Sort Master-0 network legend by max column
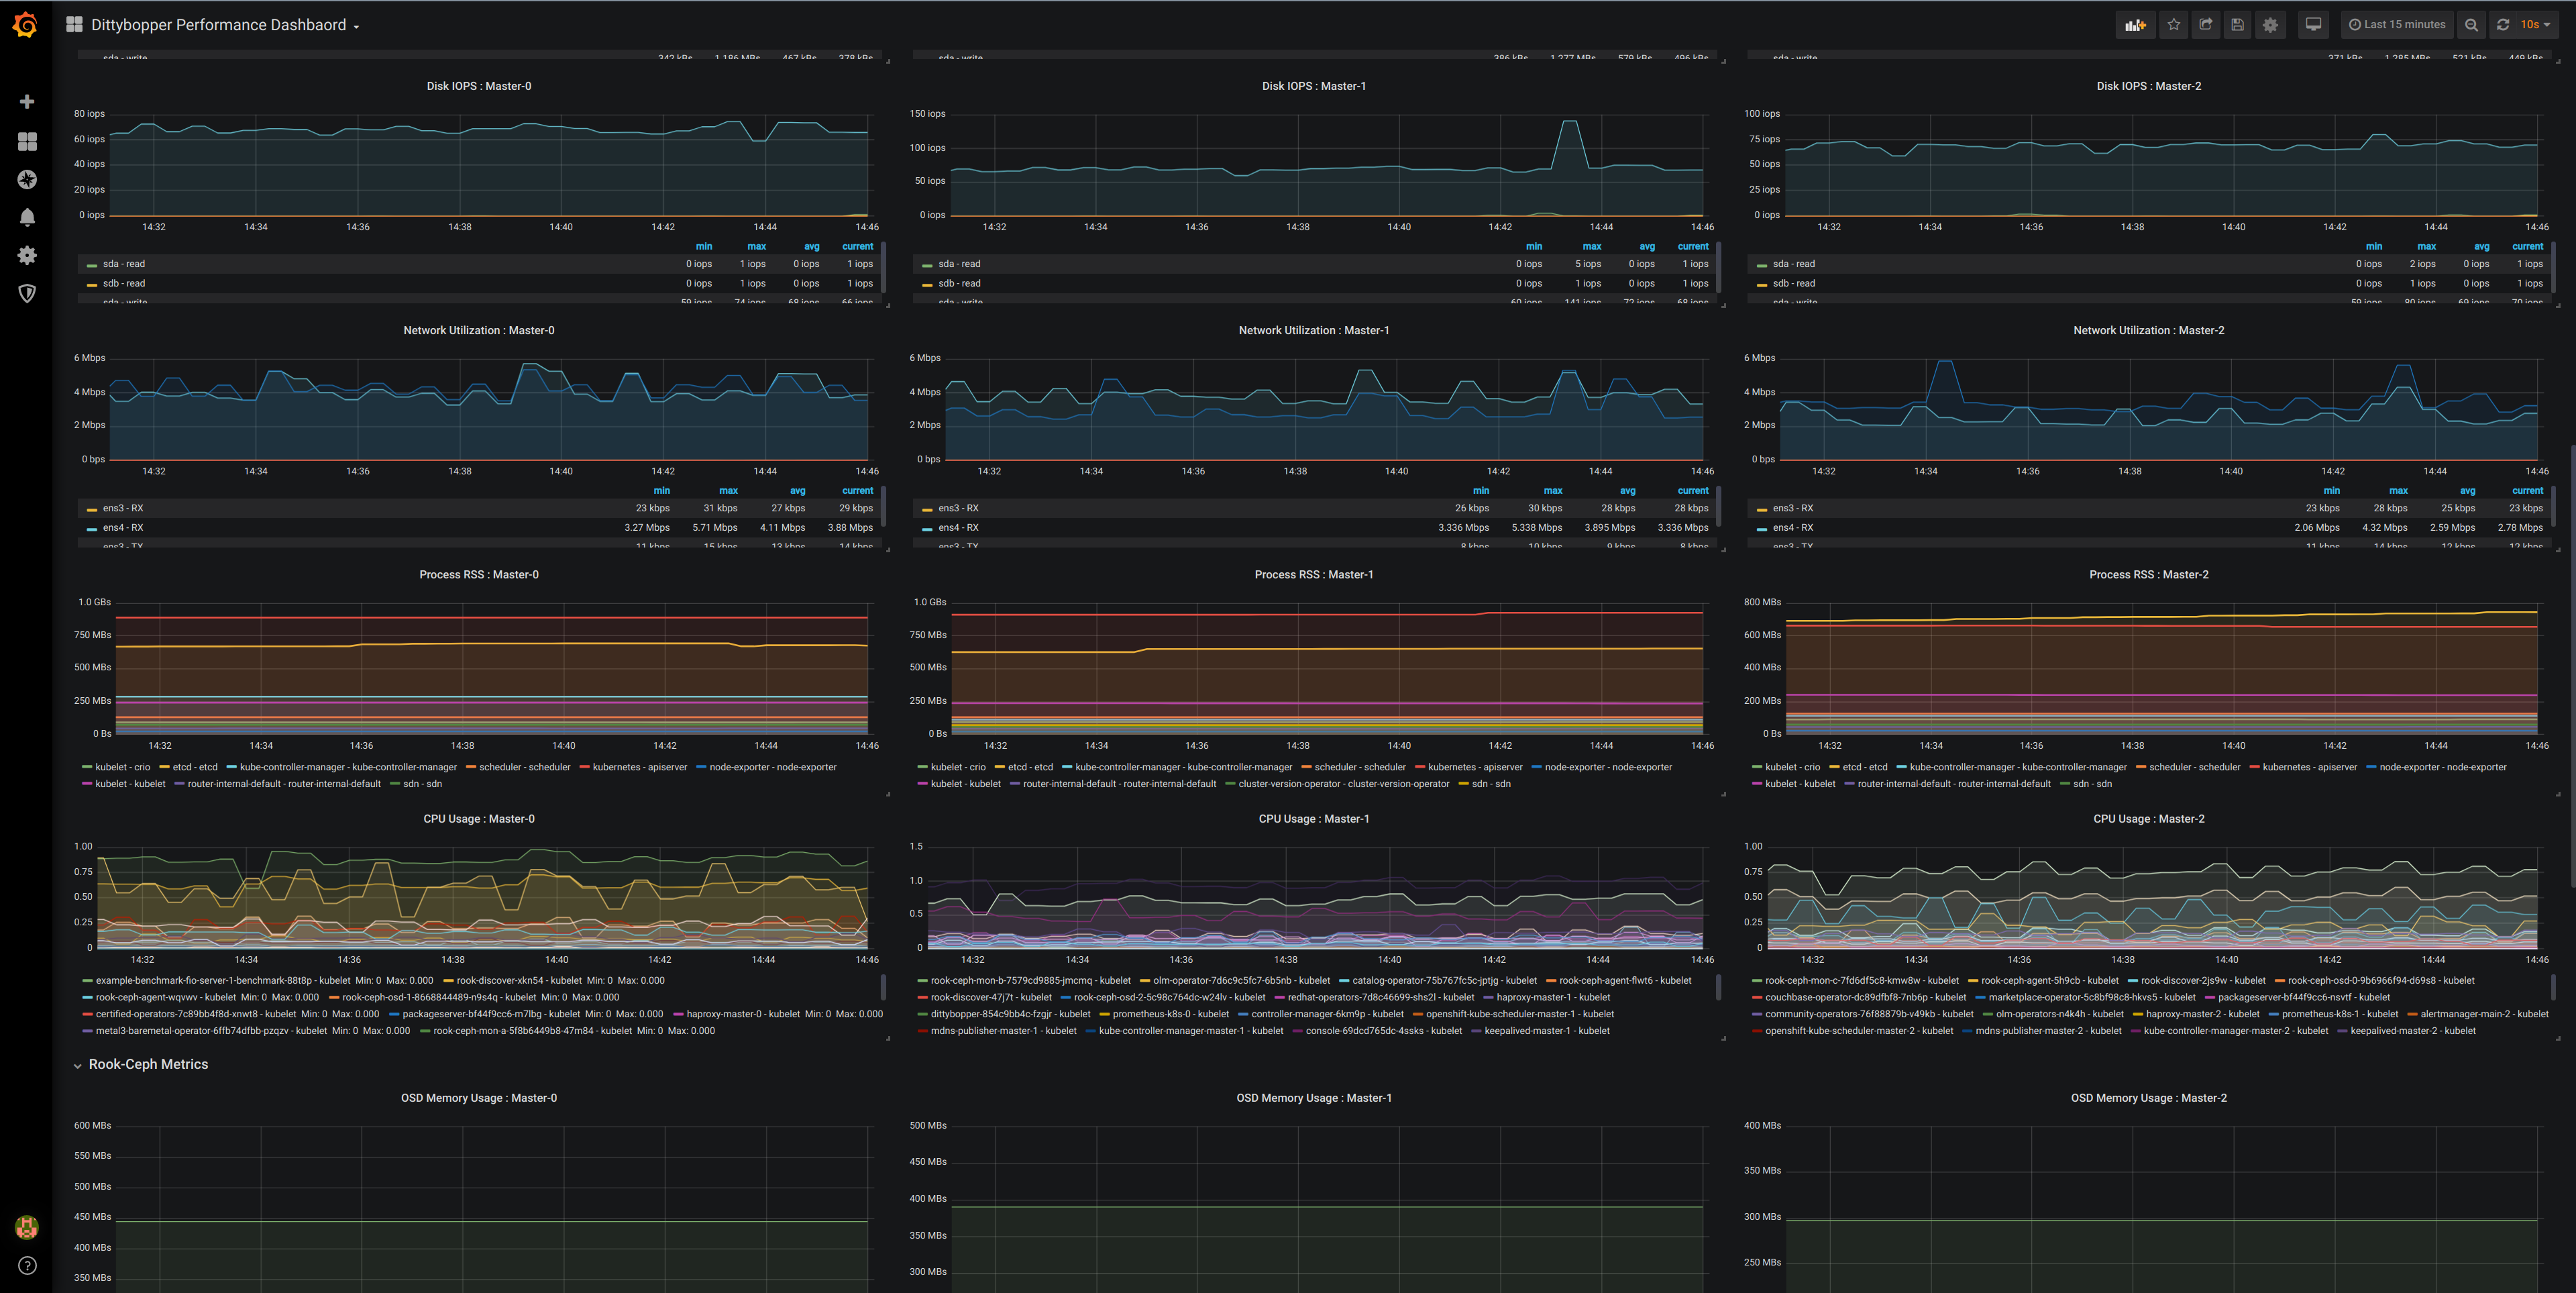 (728, 491)
